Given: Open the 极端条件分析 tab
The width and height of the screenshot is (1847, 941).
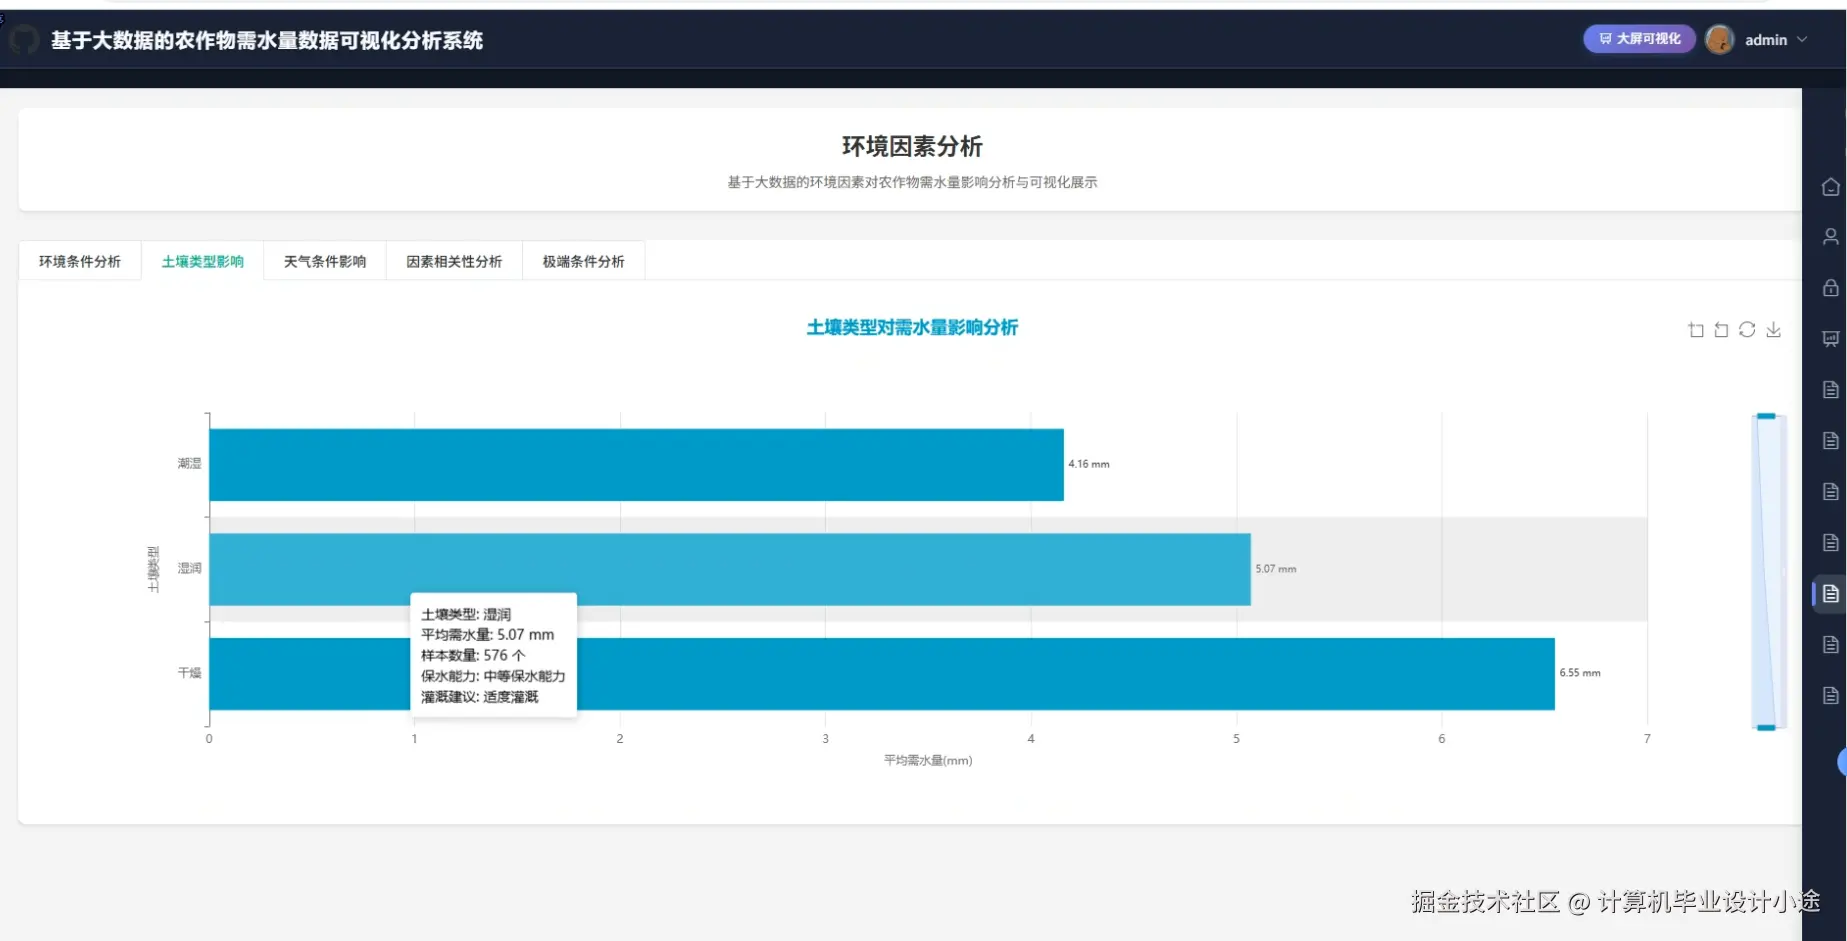Looking at the screenshot, I should pyautogui.click(x=583, y=262).
